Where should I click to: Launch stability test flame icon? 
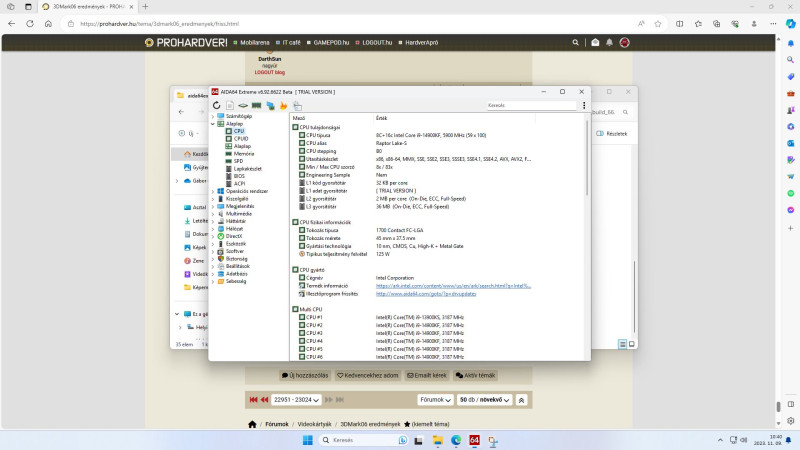point(283,106)
